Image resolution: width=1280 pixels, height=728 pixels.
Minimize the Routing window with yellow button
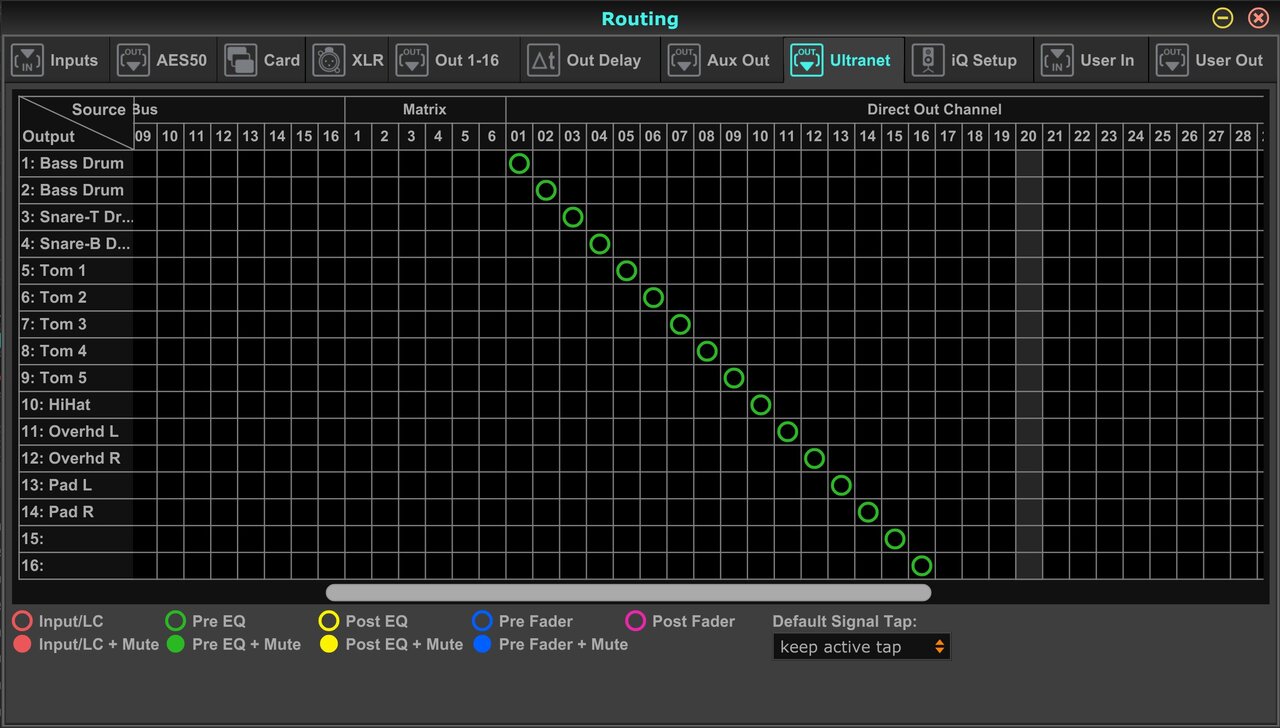point(1223,18)
